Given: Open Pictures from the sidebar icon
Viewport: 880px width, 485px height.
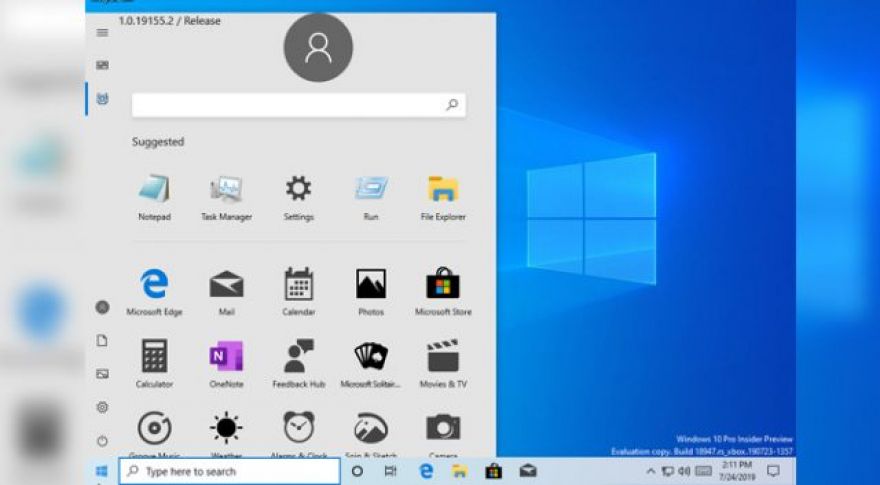Looking at the screenshot, I should [102, 373].
